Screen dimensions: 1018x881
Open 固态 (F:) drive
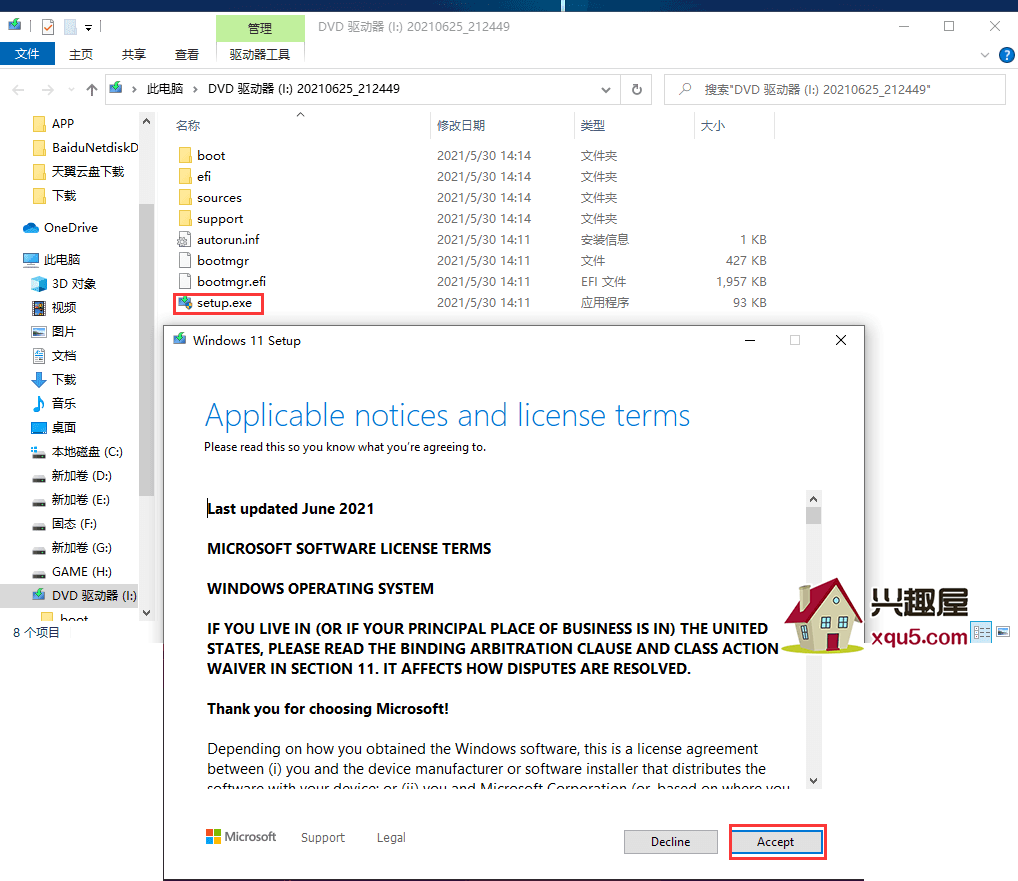(64, 524)
